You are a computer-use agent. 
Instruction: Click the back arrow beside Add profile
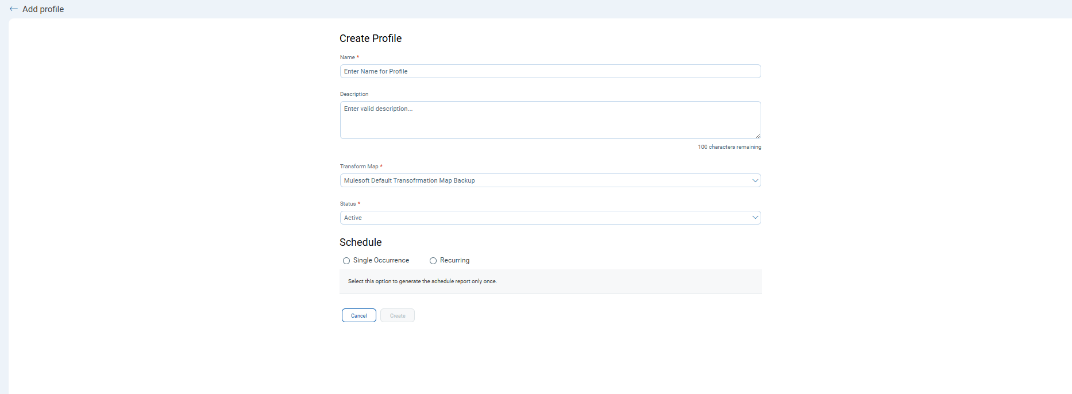pyautogui.click(x=14, y=9)
